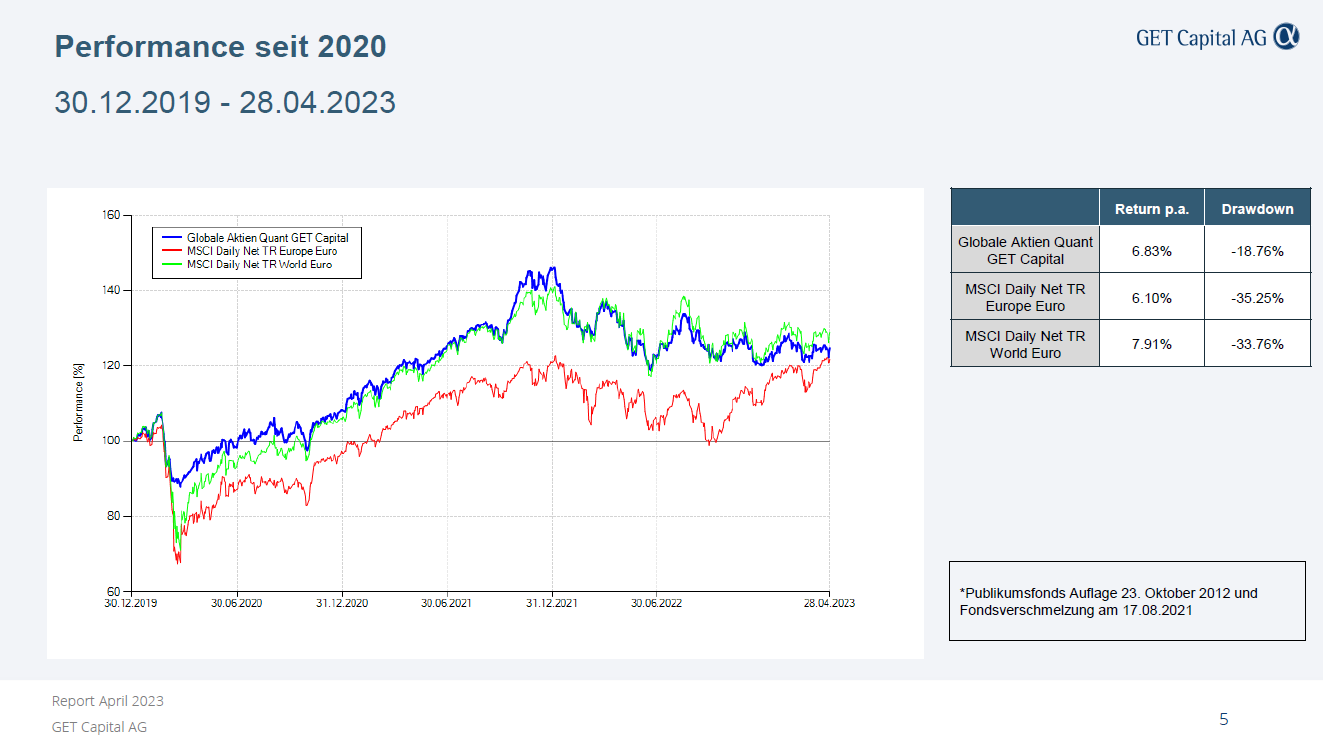The width and height of the screenshot is (1323, 736).
Task: Click the "Return p.a." table column header
Action: (x=1152, y=209)
